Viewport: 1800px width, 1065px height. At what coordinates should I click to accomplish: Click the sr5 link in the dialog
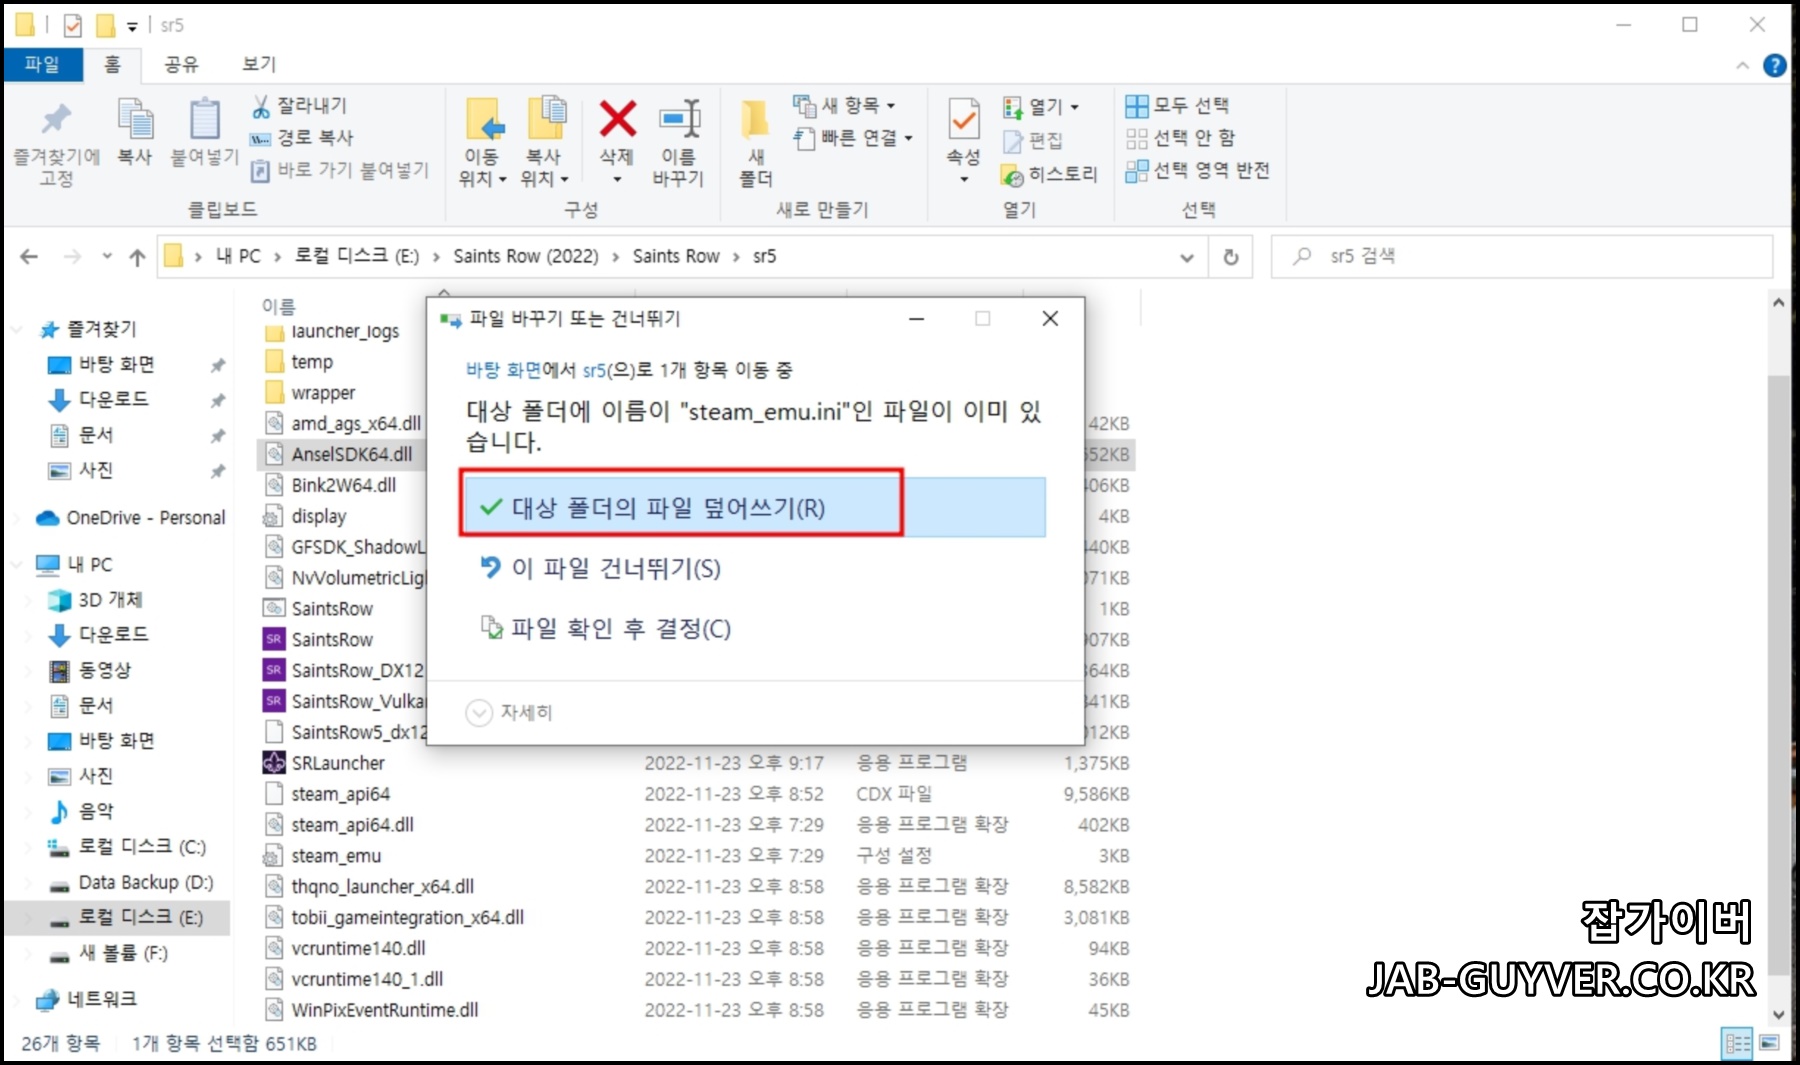(x=594, y=370)
